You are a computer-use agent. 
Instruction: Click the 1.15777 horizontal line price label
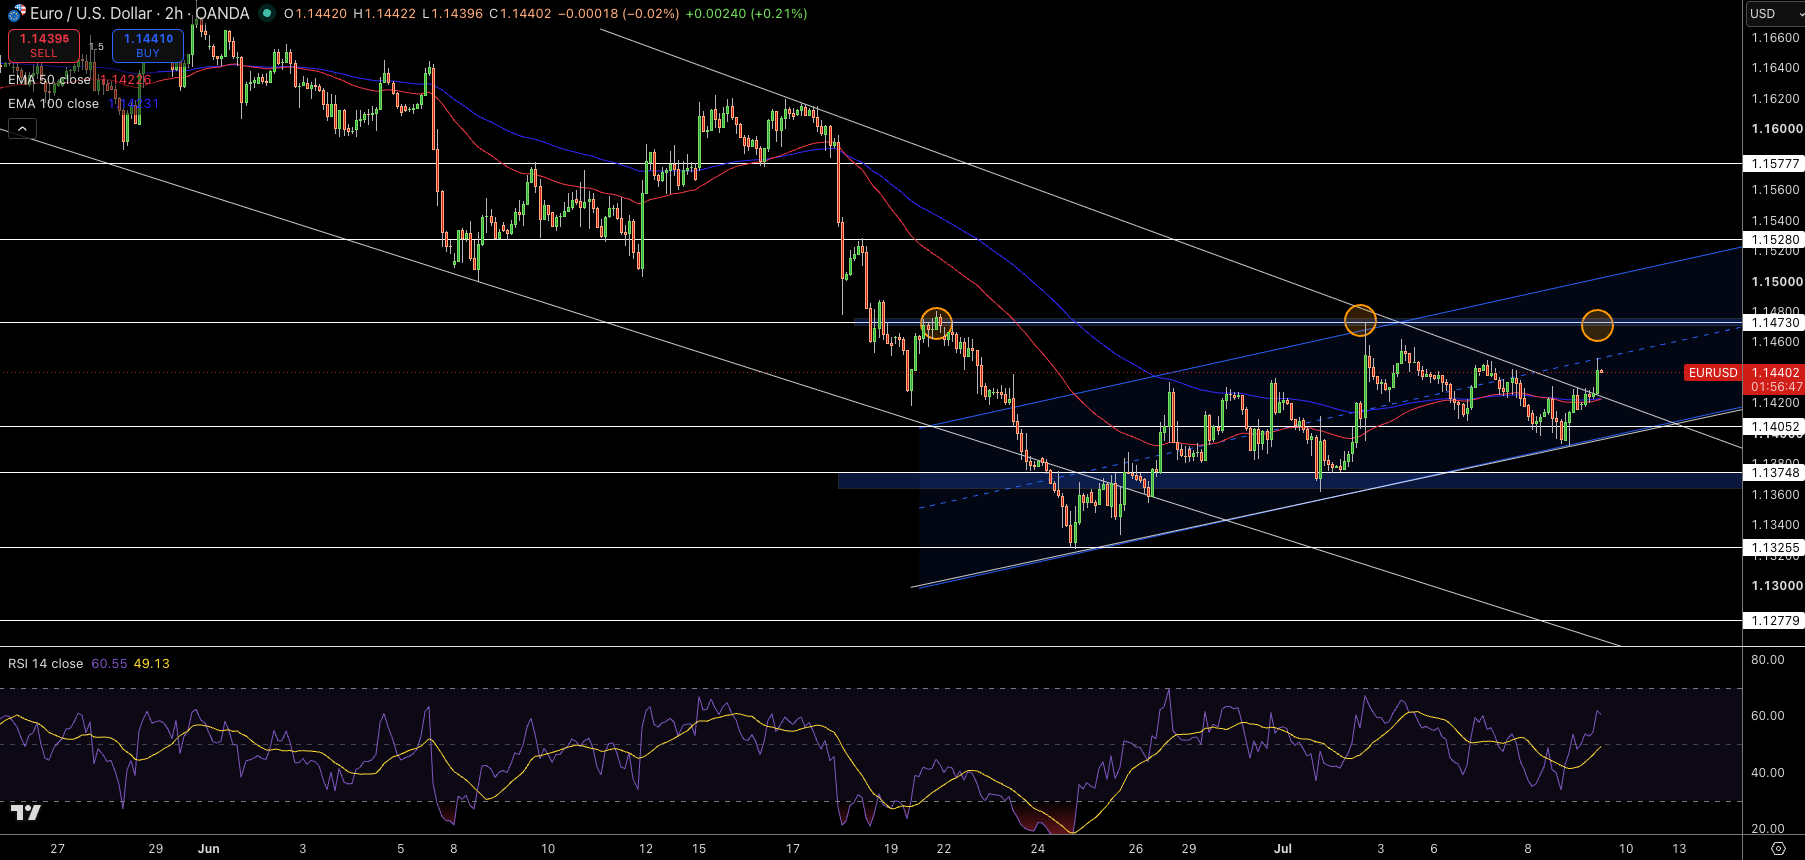tap(1774, 163)
